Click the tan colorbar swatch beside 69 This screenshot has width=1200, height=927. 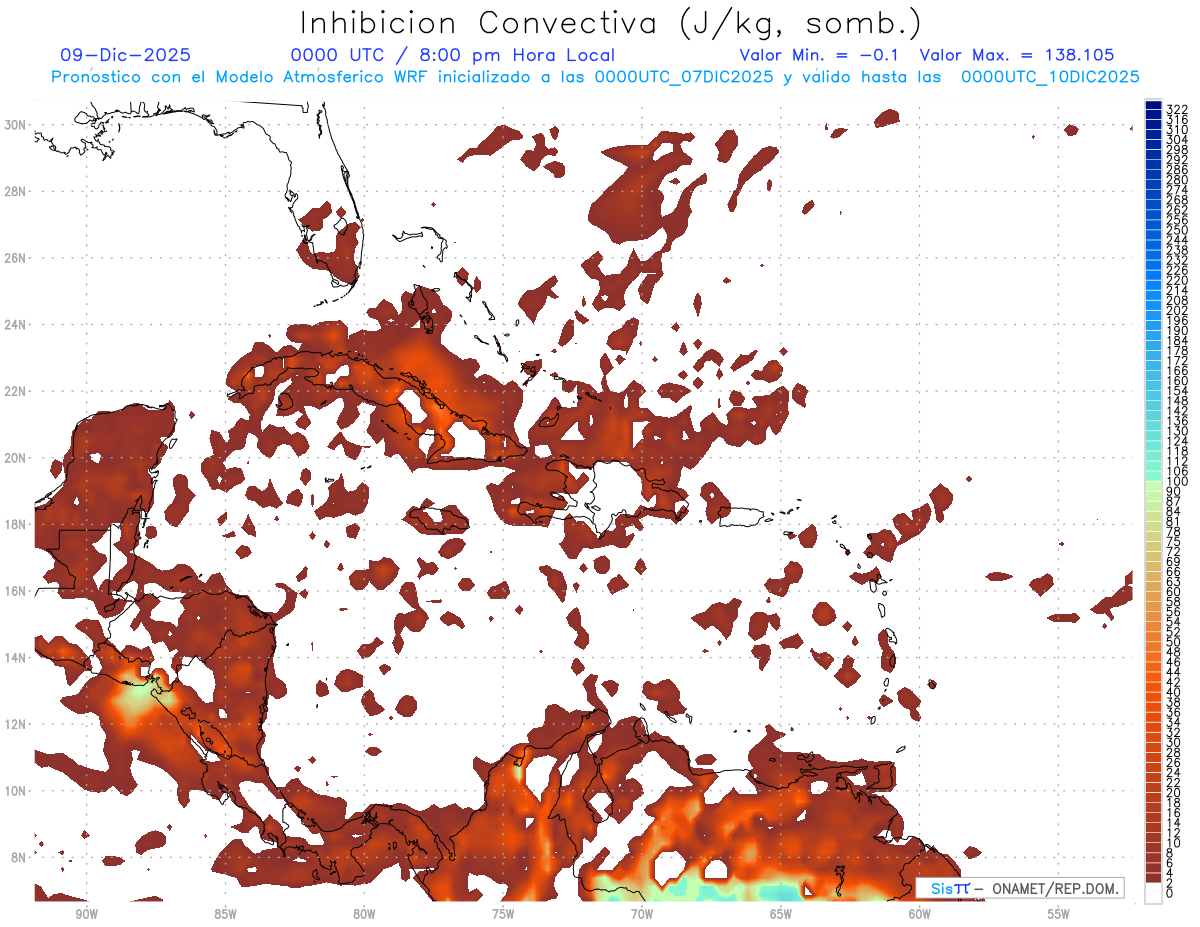(1154, 556)
